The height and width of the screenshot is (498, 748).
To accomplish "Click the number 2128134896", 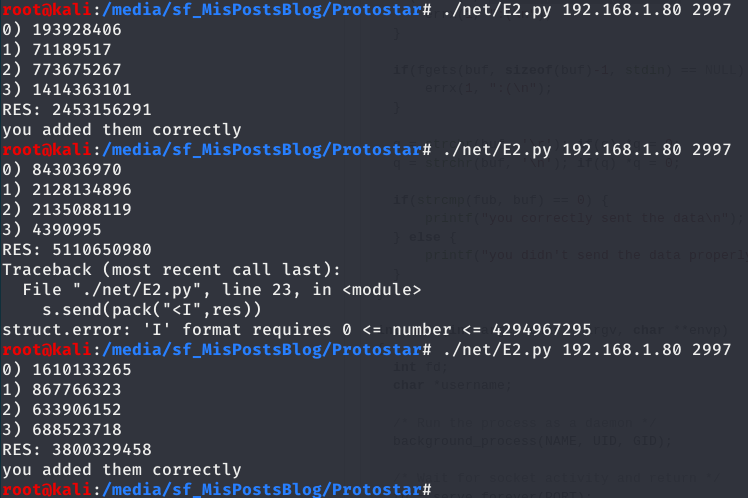I will (x=82, y=189).
